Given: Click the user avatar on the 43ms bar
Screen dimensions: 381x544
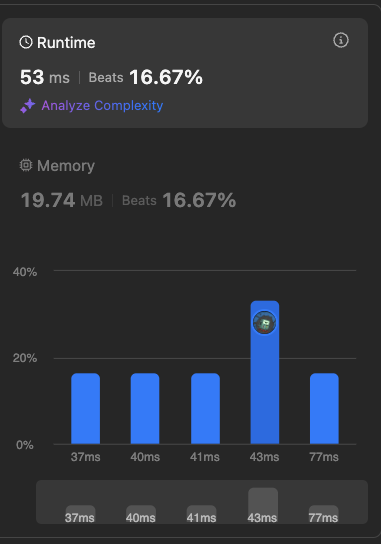Looking at the screenshot, I should point(265,323).
